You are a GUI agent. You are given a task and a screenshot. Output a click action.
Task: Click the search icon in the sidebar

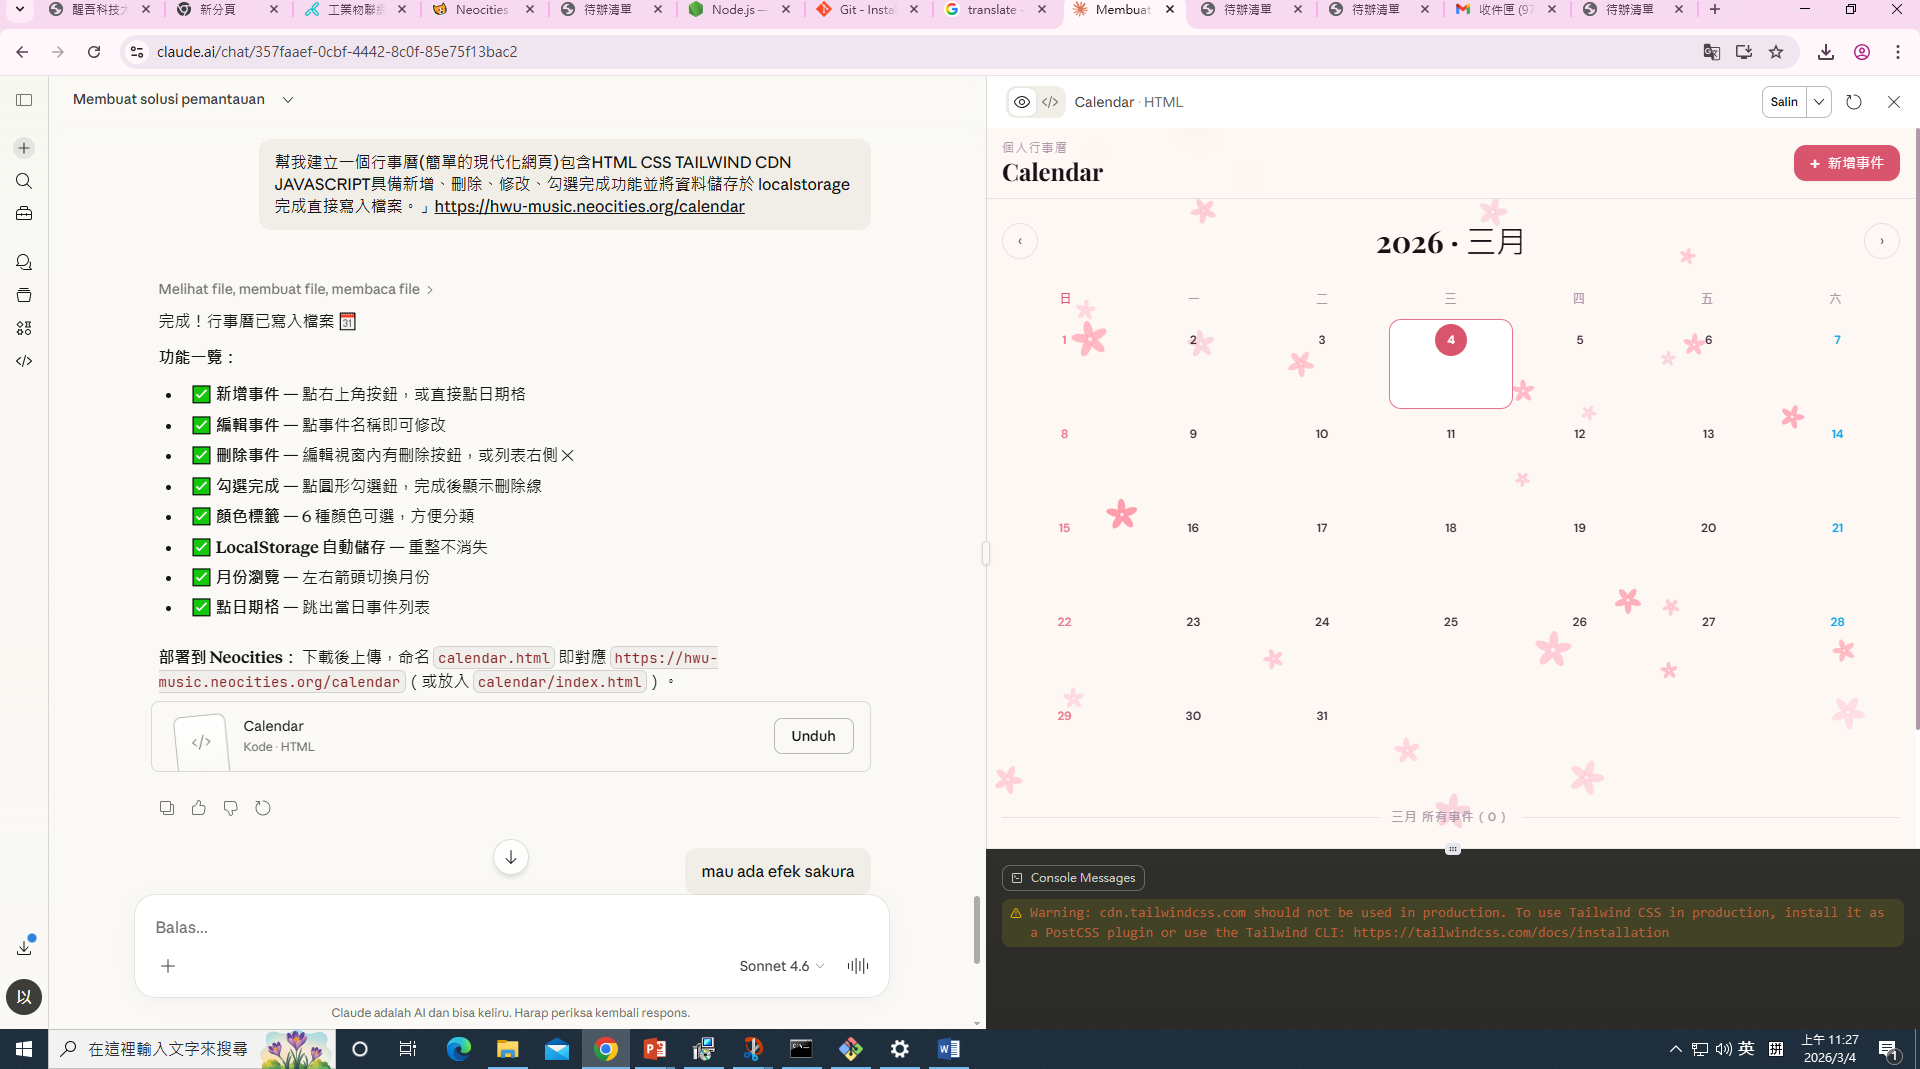tap(24, 181)
